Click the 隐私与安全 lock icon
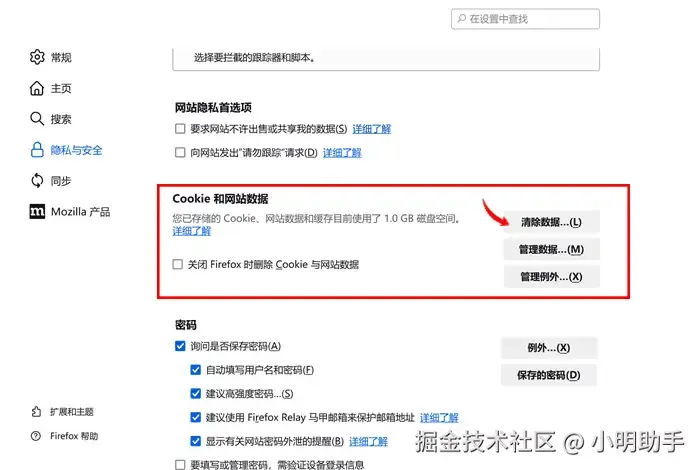The height and width of the screenshot is (470, 700). pos(37,150)
